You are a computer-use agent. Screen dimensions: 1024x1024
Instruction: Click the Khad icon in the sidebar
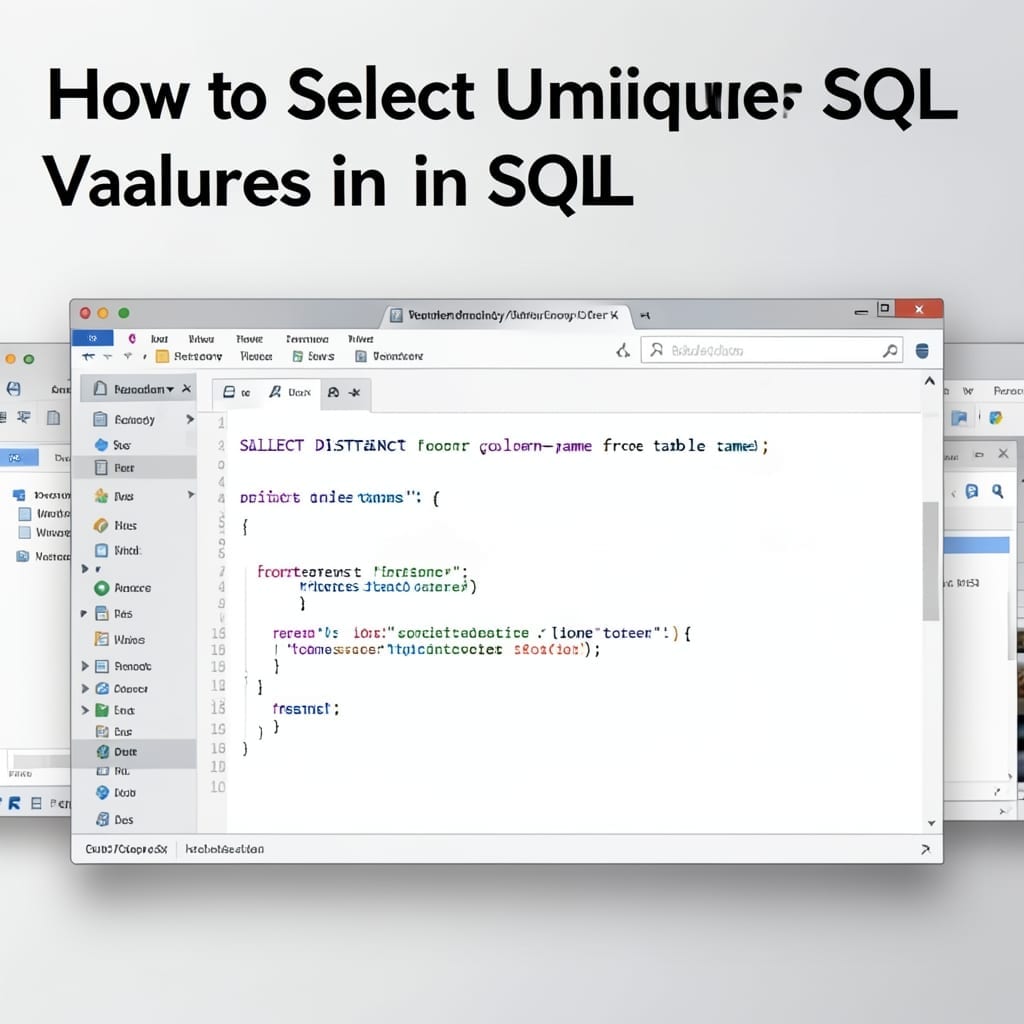coord(101,550)
